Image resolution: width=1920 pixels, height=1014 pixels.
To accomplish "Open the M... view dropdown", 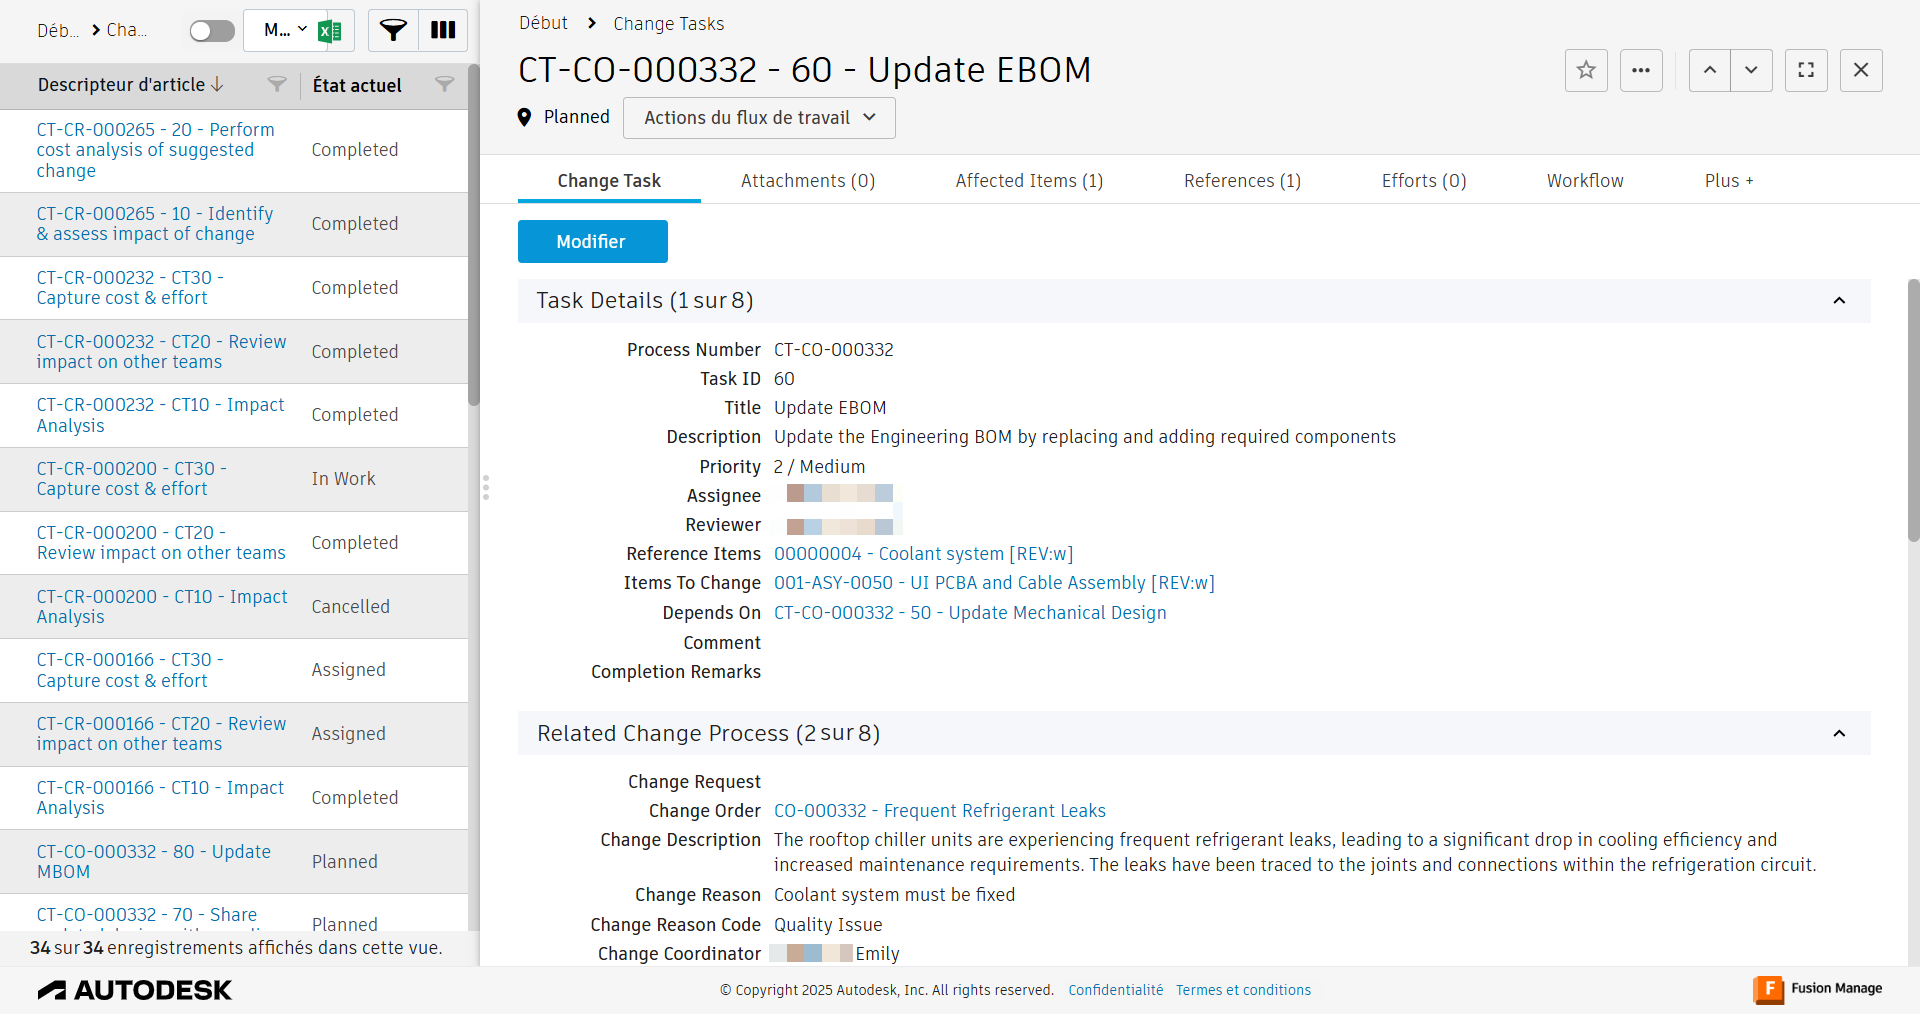I will (x=285, y=30).
